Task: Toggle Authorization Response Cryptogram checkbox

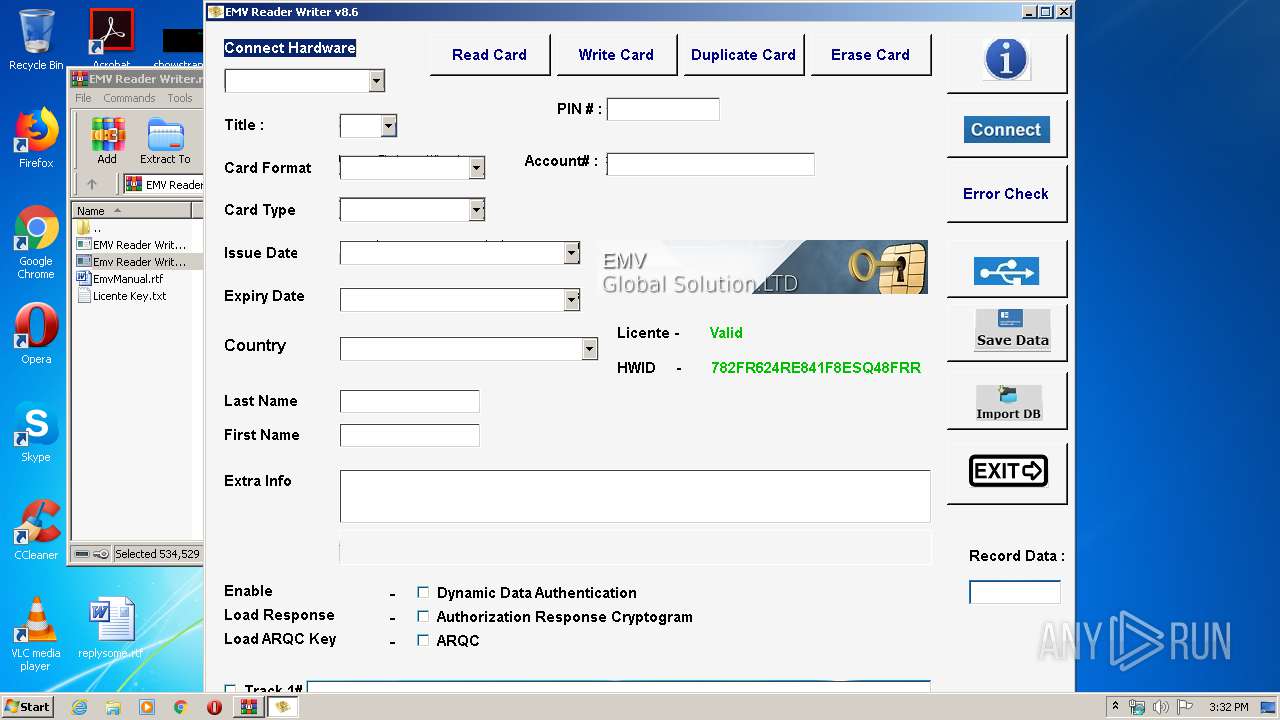Action: tap(423, 616)
